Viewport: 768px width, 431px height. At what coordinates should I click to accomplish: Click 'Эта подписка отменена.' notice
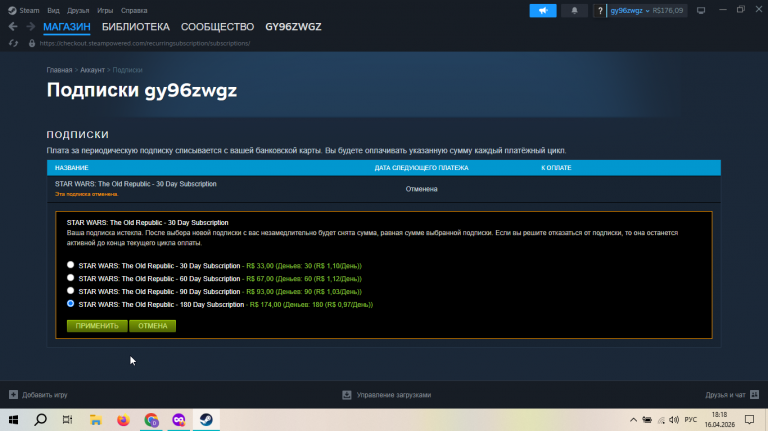click(x=86, y=194)
